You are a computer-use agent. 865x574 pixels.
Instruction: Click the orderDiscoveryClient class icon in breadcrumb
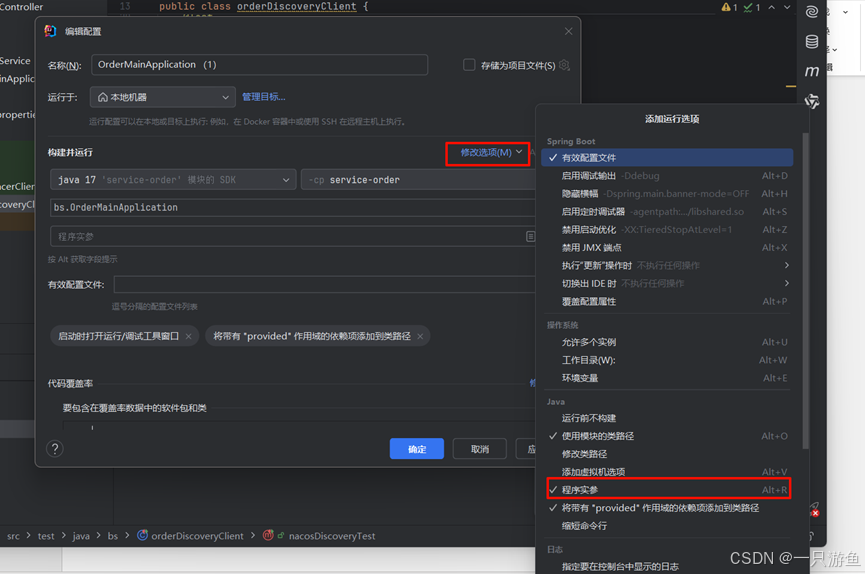[x=142, y=535]
